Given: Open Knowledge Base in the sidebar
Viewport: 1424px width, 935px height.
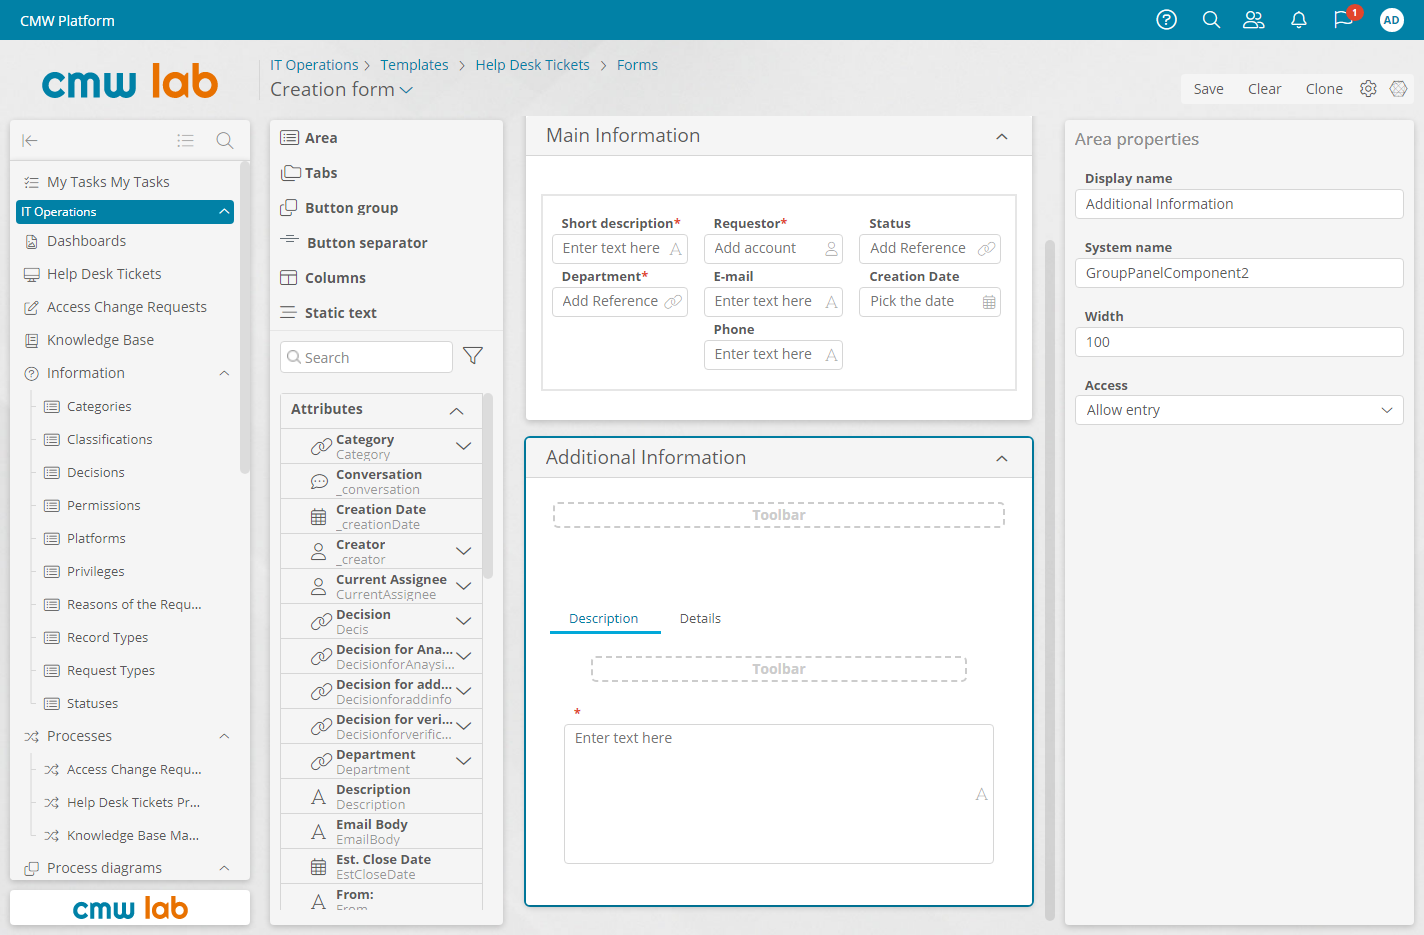Looking at the screenshot, I should 100,340.
